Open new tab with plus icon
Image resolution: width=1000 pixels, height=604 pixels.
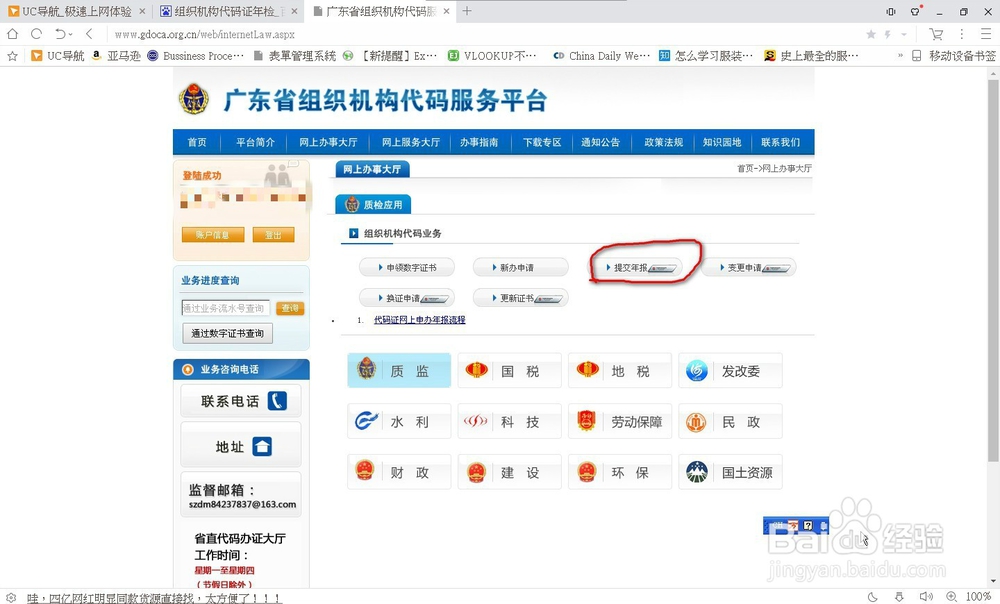point(467,11)
